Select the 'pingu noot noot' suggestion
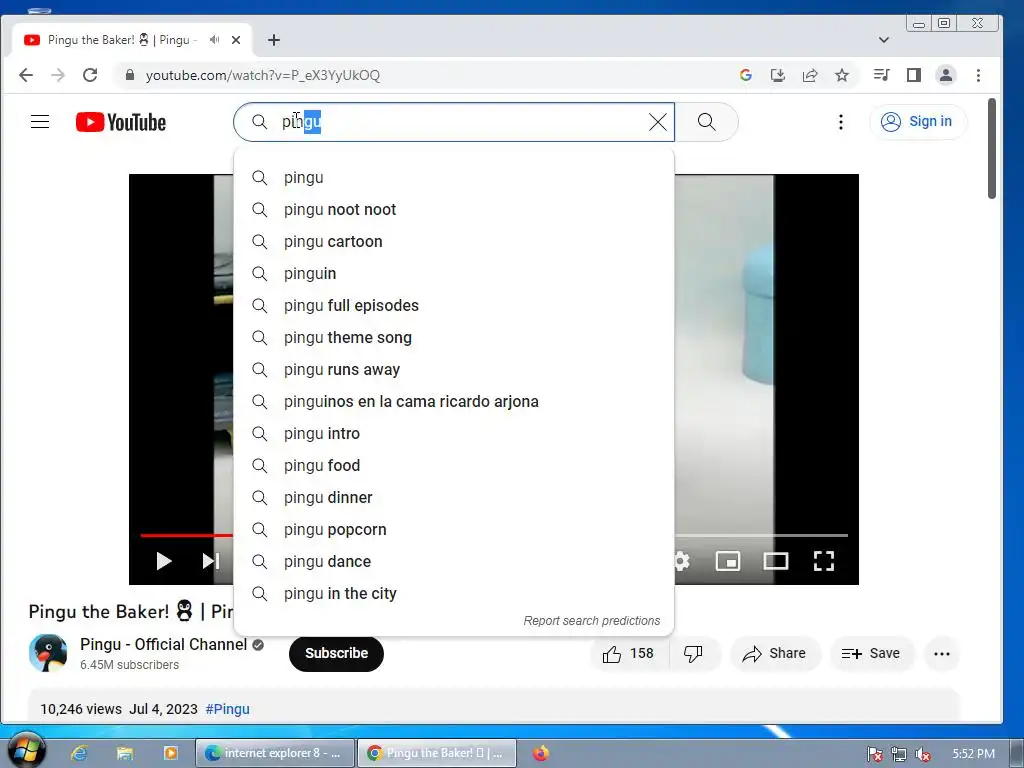This screenshot has width=1024, height=768. (x=453, y=210)
